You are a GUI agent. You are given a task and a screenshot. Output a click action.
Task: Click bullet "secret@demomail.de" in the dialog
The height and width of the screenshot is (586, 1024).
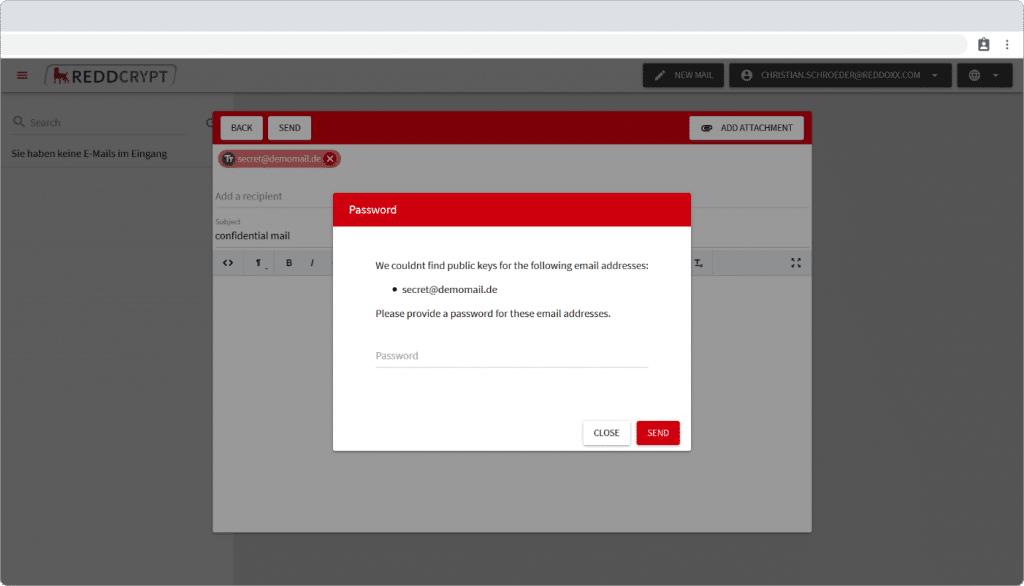click(x=449, y=289)
